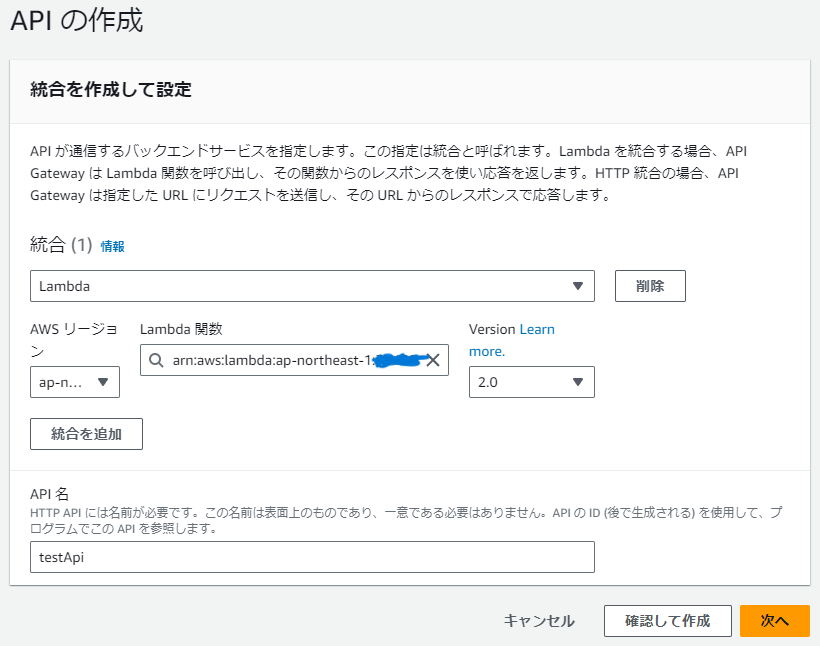Click the chevron on the AWS リージョン selector
Image resolution: width=820 pixels, height=646 pixels.
point(103,381)
